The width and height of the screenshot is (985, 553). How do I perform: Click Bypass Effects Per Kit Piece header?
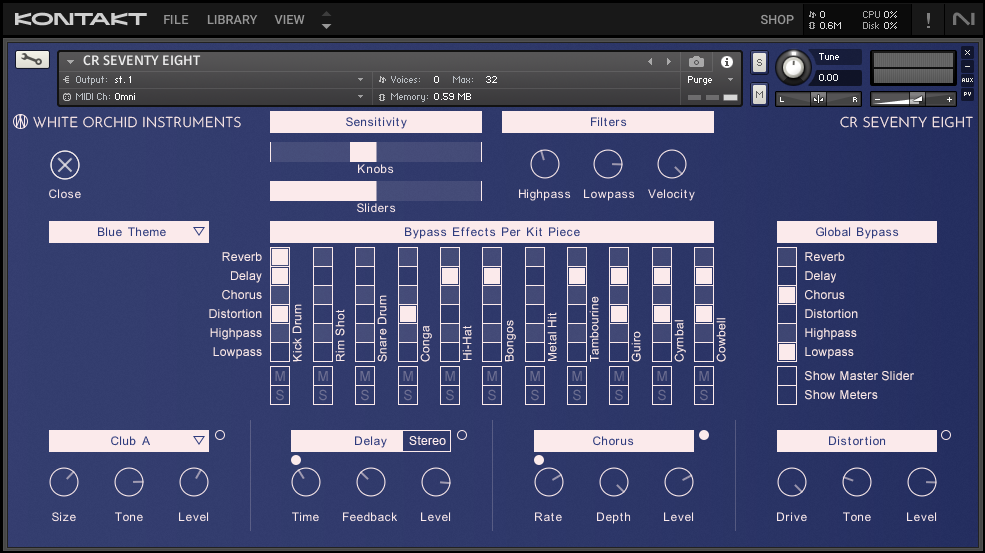(x=492, y=232)
